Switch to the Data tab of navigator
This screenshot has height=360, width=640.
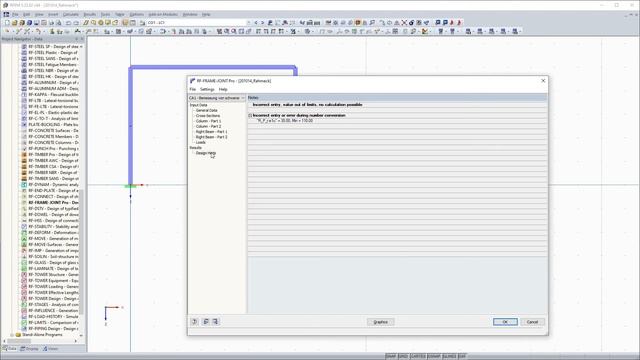10,349
